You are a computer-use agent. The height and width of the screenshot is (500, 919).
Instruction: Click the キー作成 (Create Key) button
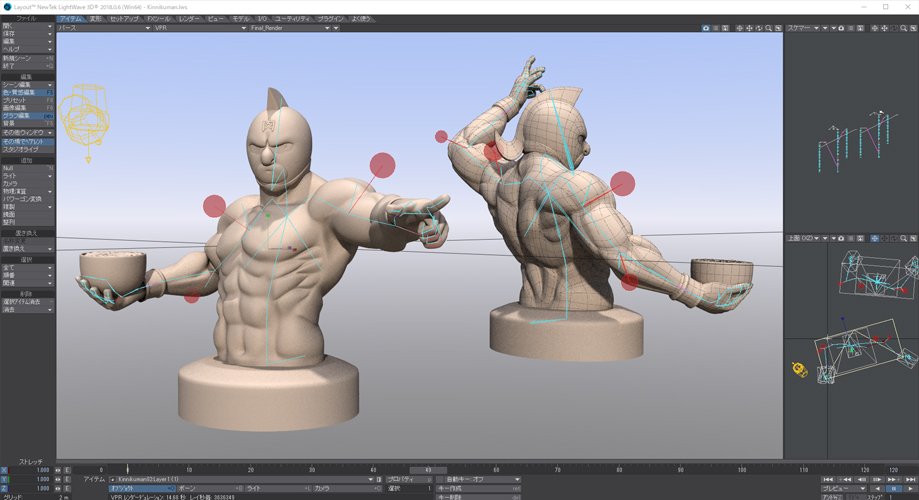pos(478,488)
